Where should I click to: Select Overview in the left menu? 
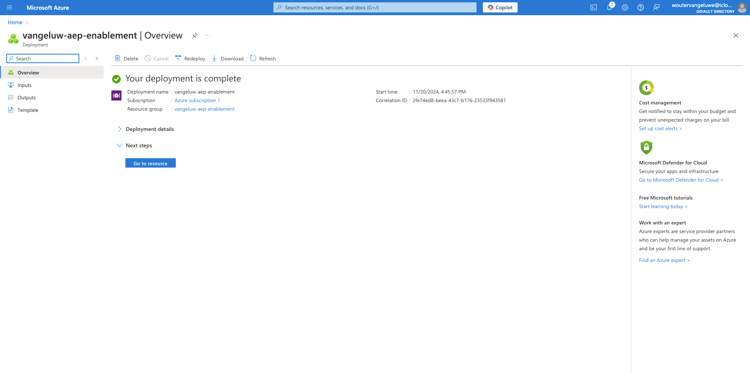[x=52, y=73]
